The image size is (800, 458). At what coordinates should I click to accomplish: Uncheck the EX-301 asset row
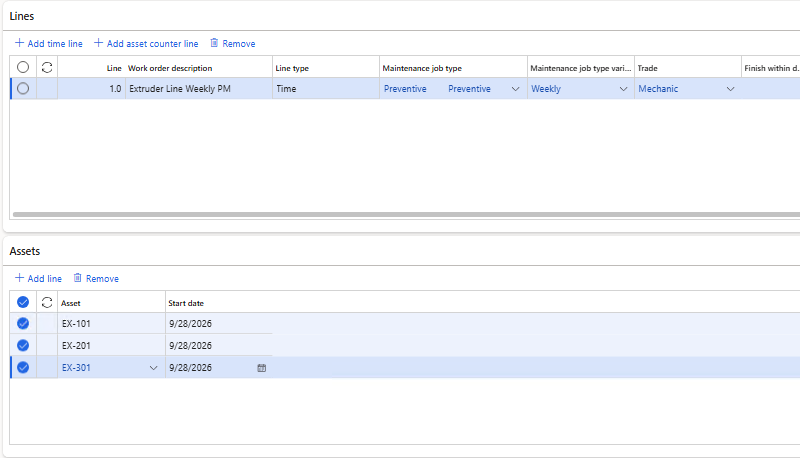click(23, 368)
